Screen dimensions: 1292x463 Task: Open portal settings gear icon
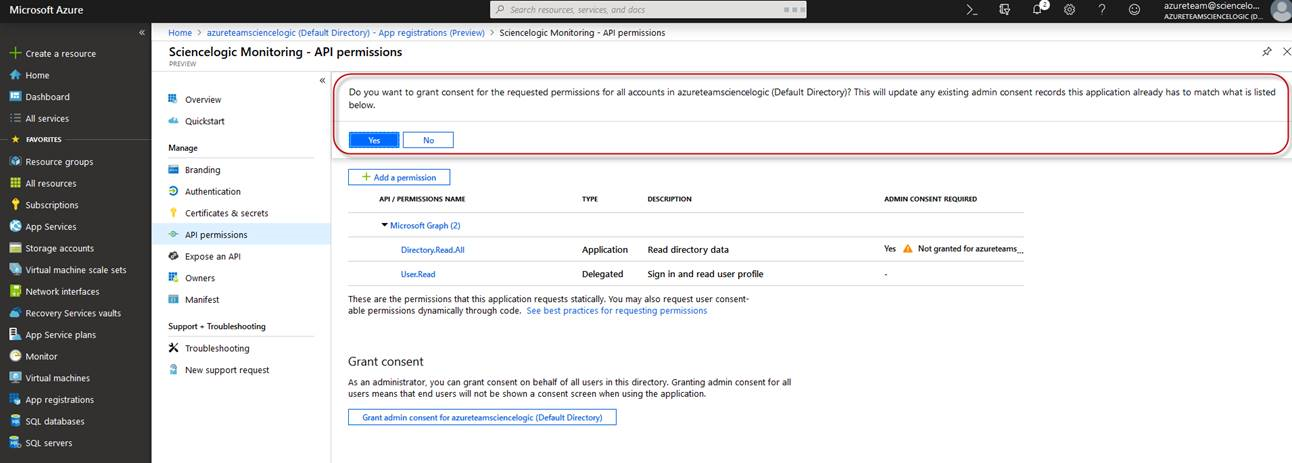[x=1069, y=9]
